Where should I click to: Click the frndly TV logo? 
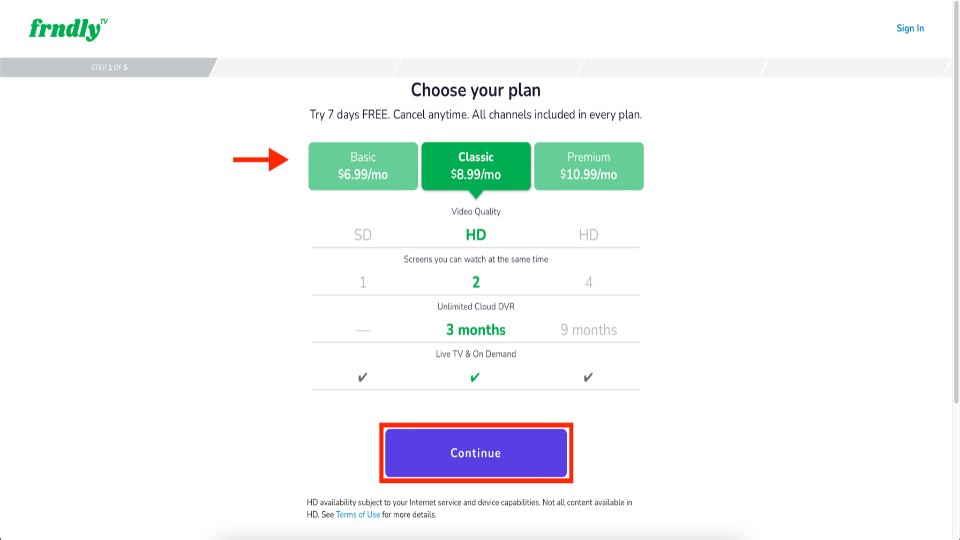(x=69, y=29)
